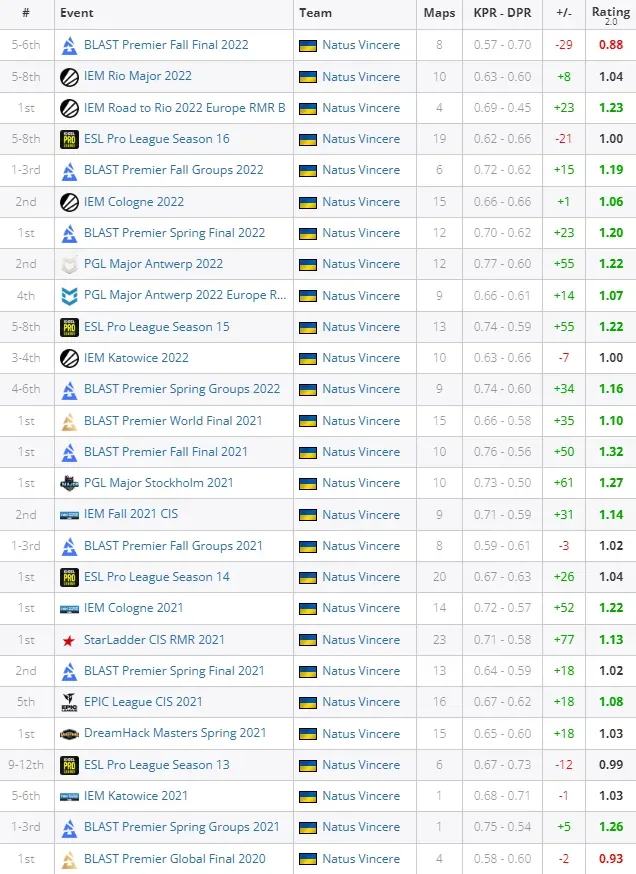Click 4th placement in Antwerp Europe RMR row
Screen dimensions: 636x874
26,295
